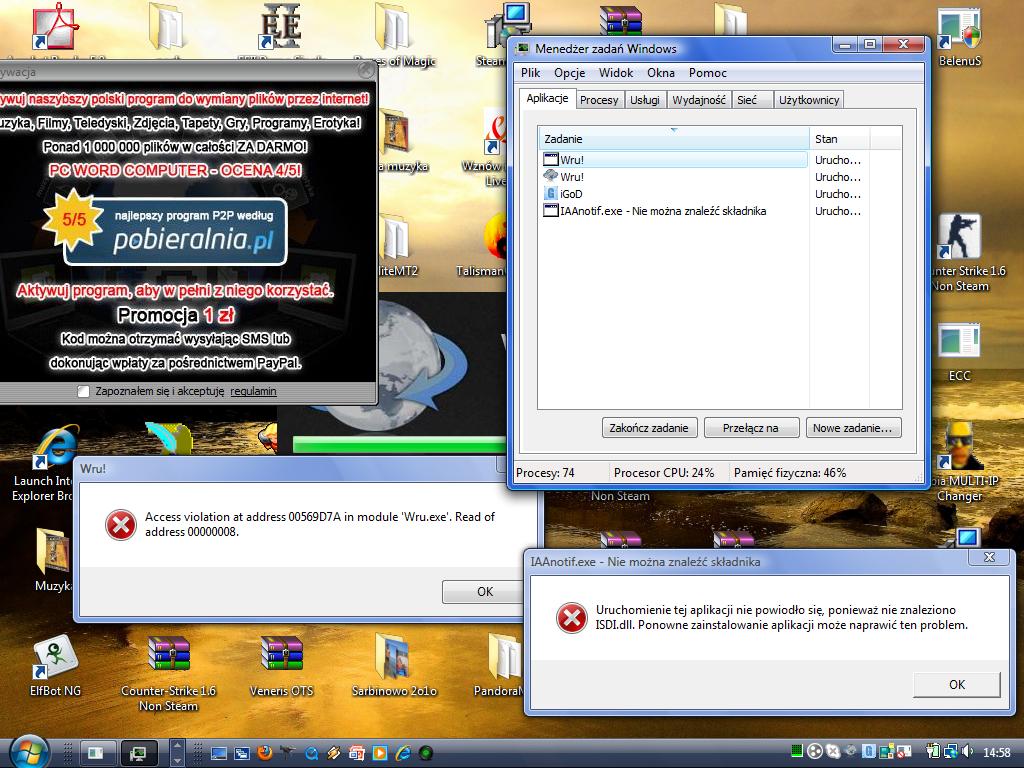The width and height of the screenshot is (1024, 768).
Task: Open the Plik menu in Task Manager
Action: click(530, 72)
